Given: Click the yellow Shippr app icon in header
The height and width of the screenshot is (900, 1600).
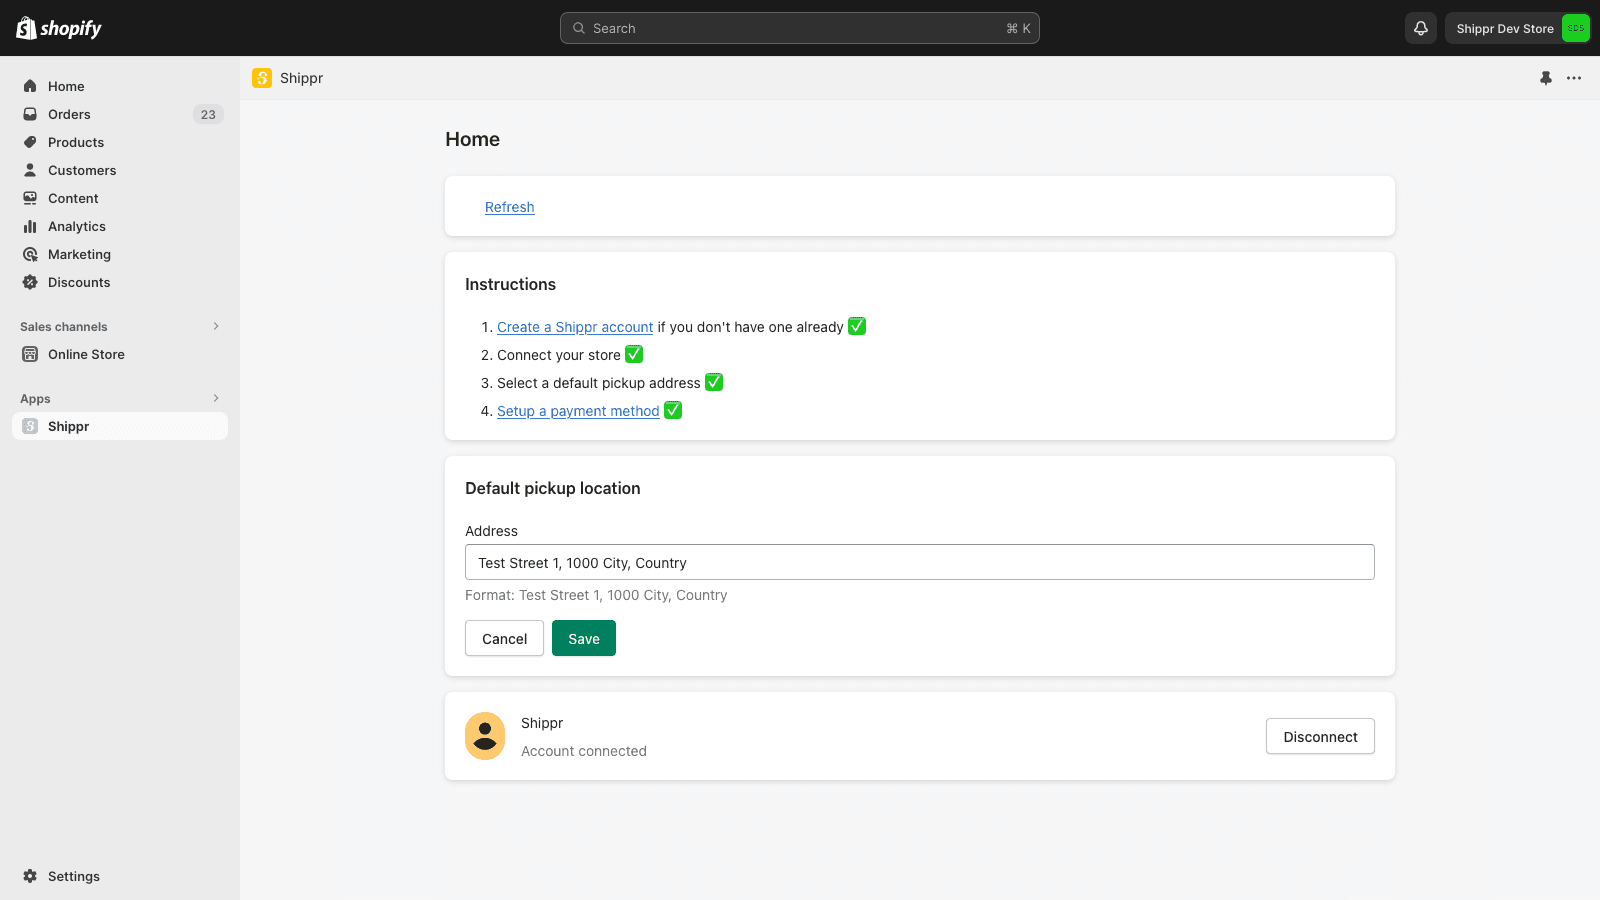Looking at the screenshot, I should (x=262, y=78).
